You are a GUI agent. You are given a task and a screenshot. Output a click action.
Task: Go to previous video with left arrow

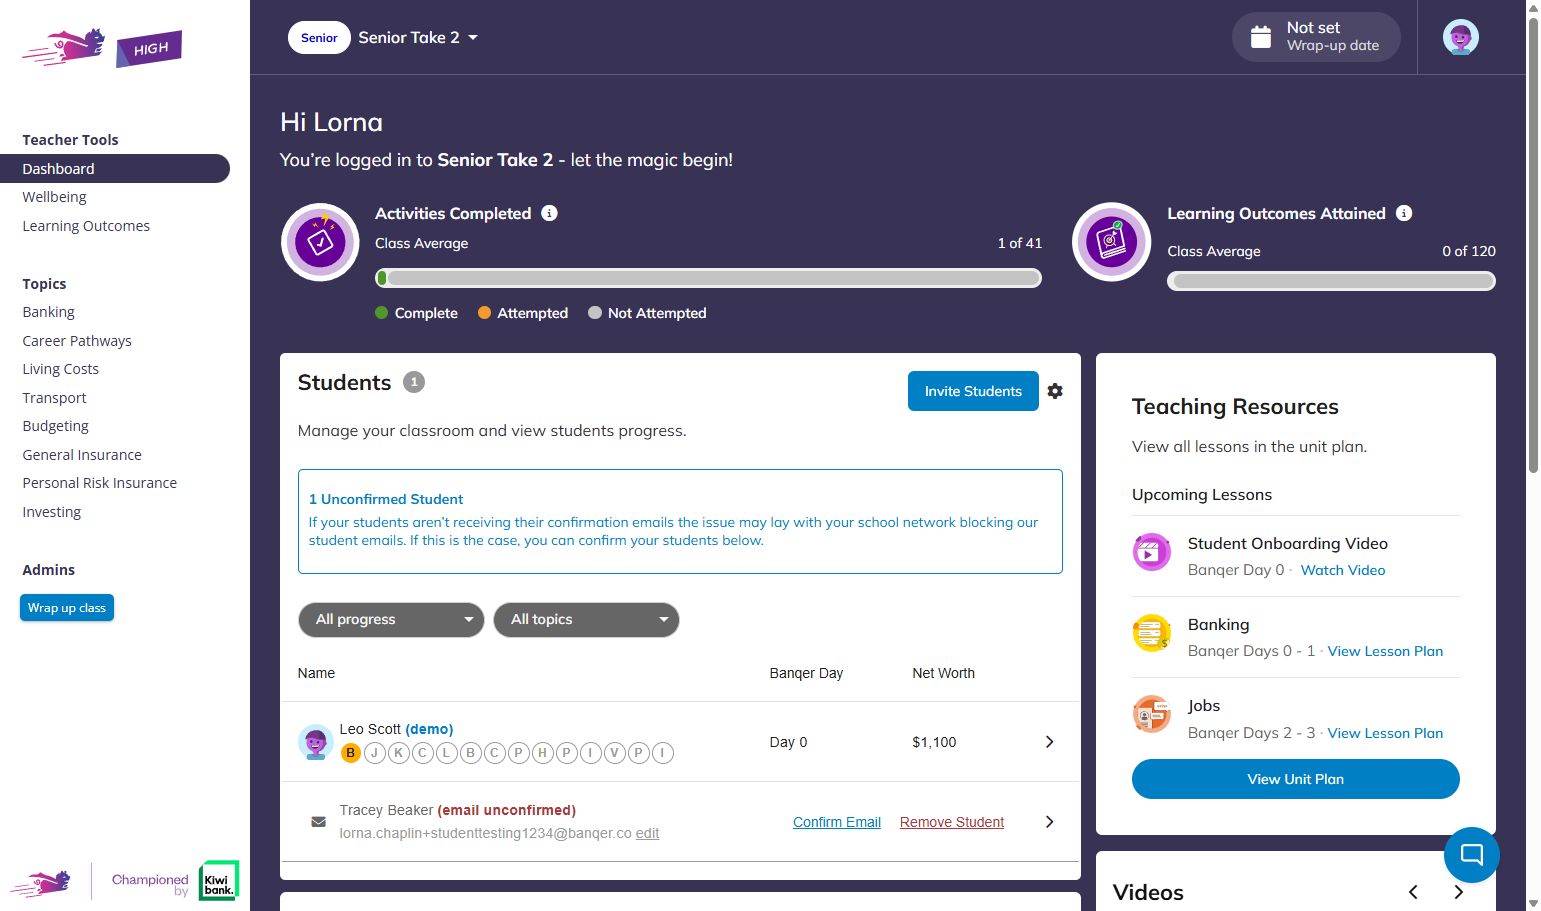click(x=1413, y=892)
